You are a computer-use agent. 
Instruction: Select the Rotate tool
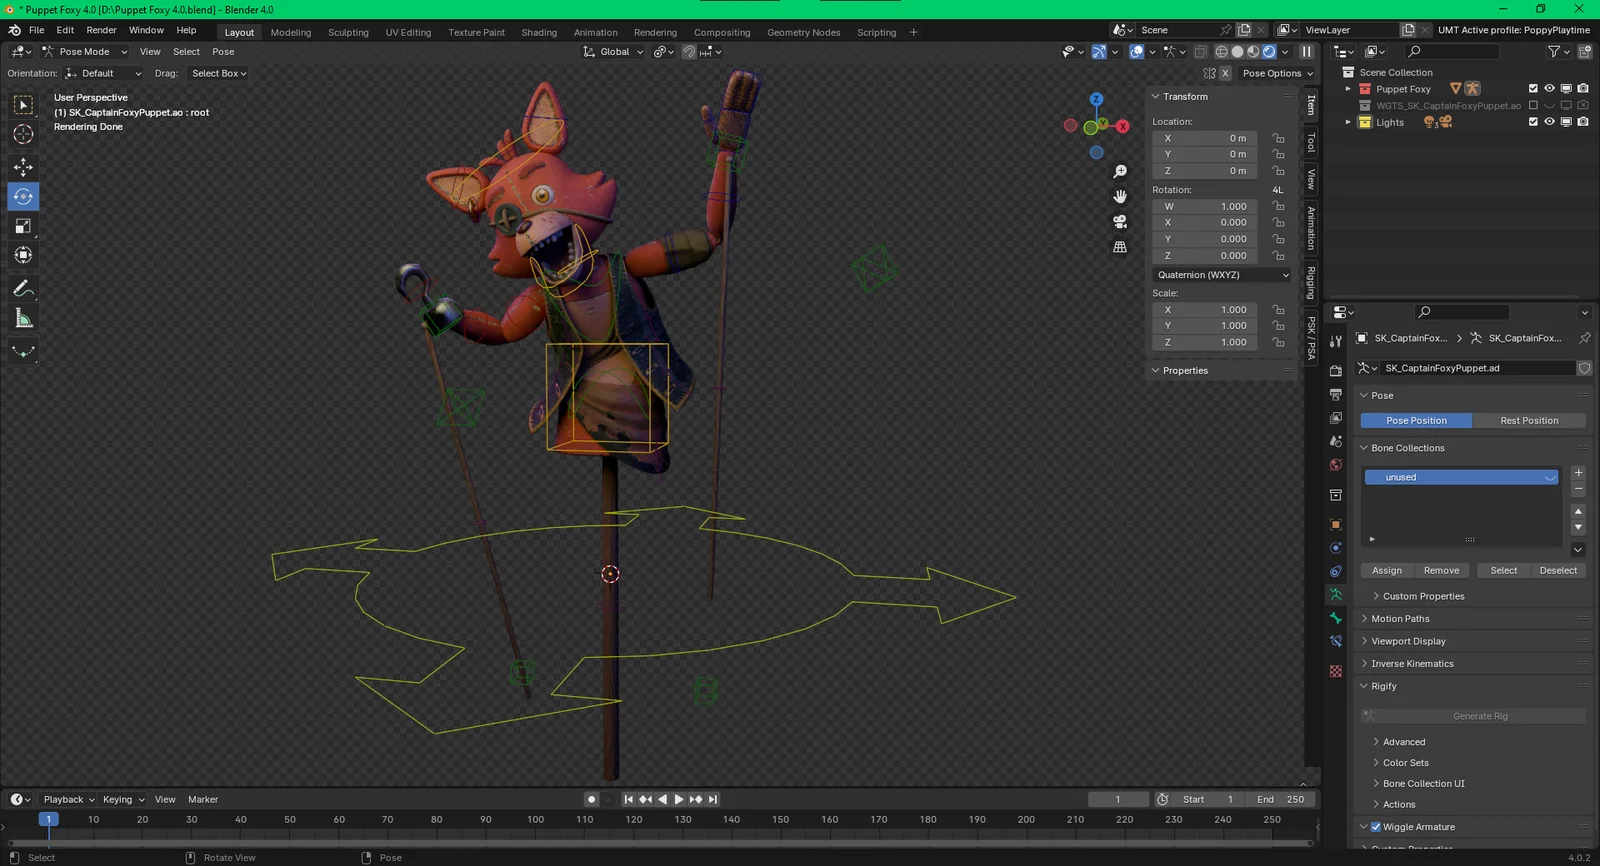[23, 196]
